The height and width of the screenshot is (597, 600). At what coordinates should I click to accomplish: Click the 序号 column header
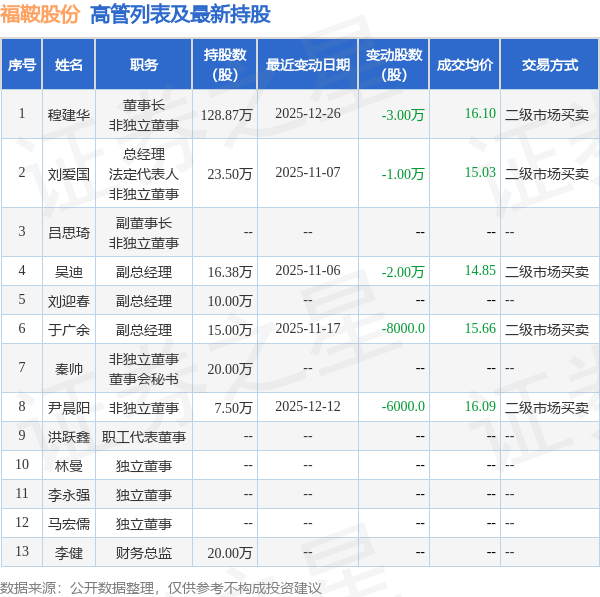coord(22,64)
